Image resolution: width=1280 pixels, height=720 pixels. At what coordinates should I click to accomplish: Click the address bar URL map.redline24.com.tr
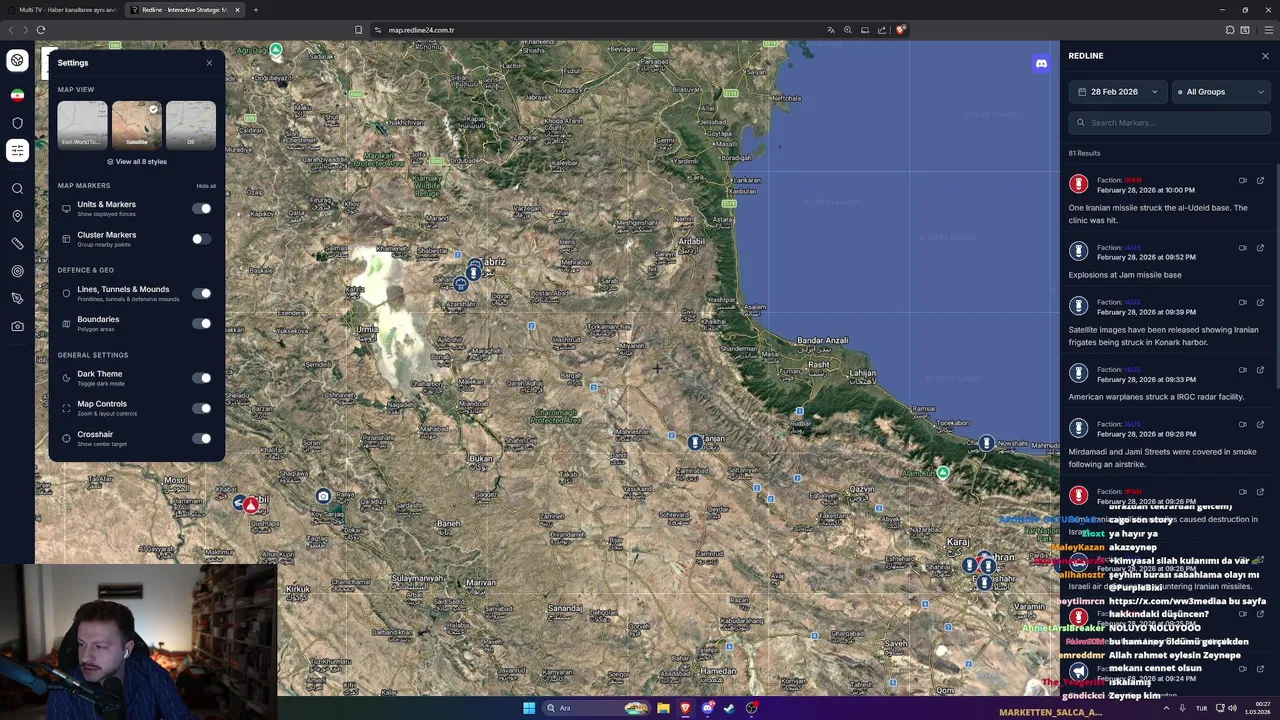click(x=421, y=30)
